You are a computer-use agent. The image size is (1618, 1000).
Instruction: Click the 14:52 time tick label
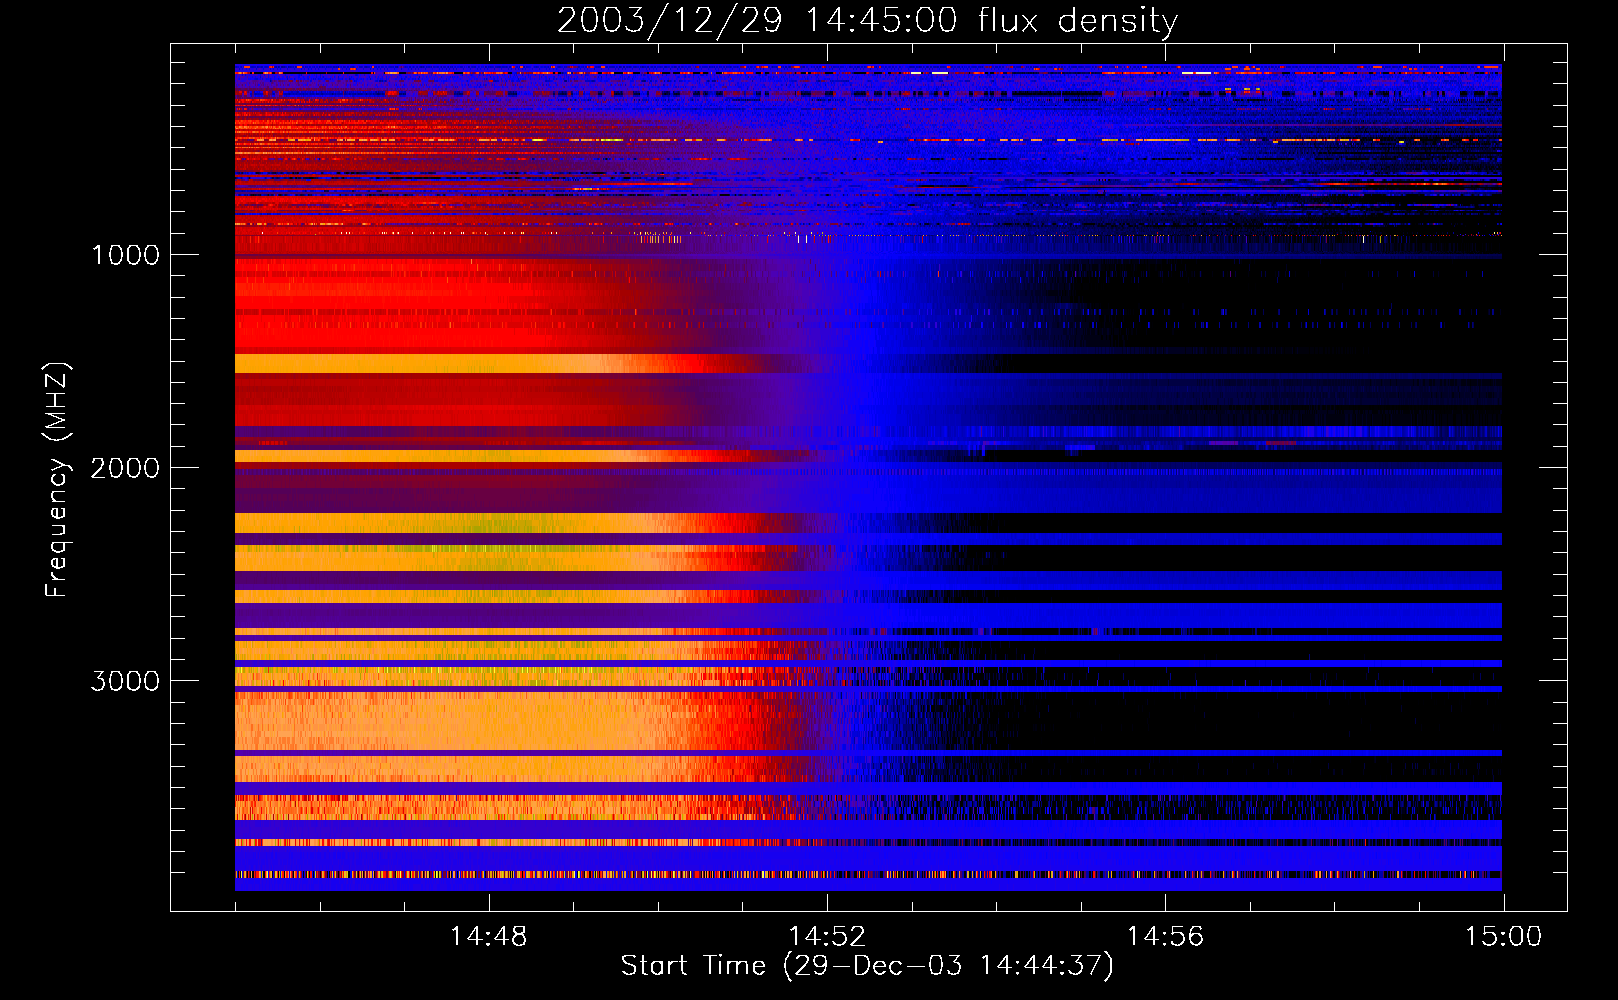(826, 937)
